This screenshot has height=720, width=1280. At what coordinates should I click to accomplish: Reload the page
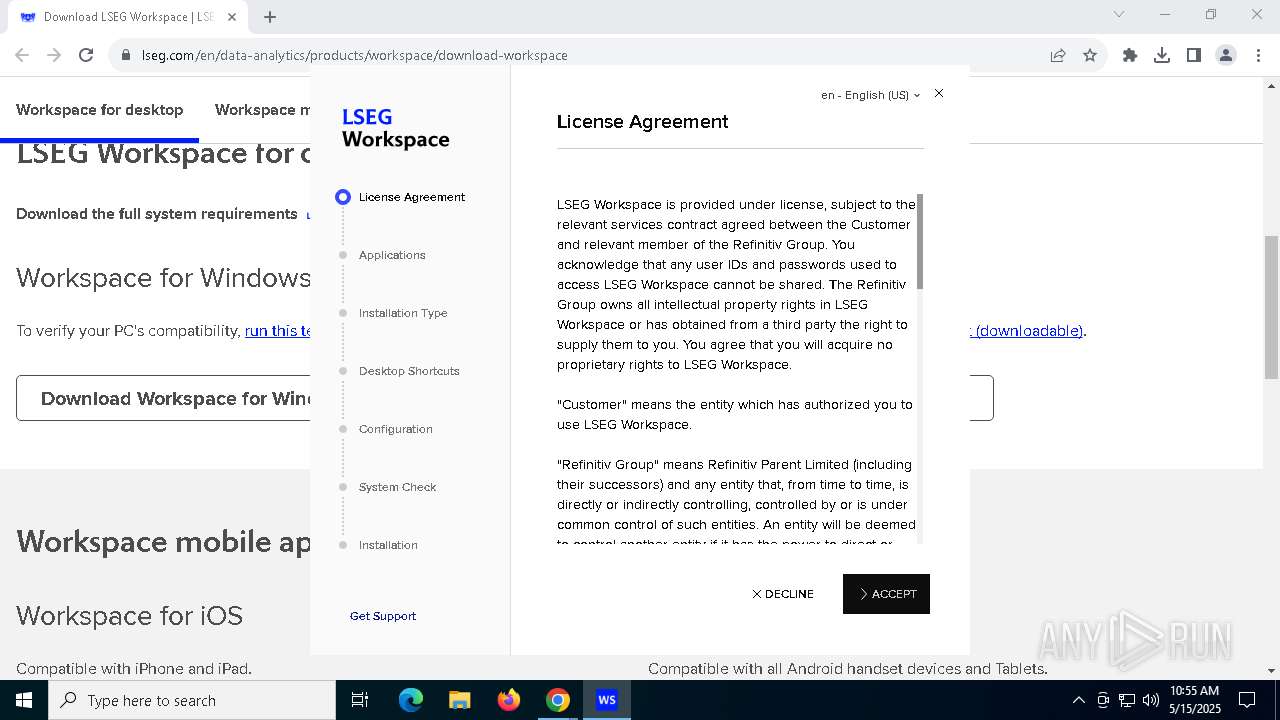(86, 55)
